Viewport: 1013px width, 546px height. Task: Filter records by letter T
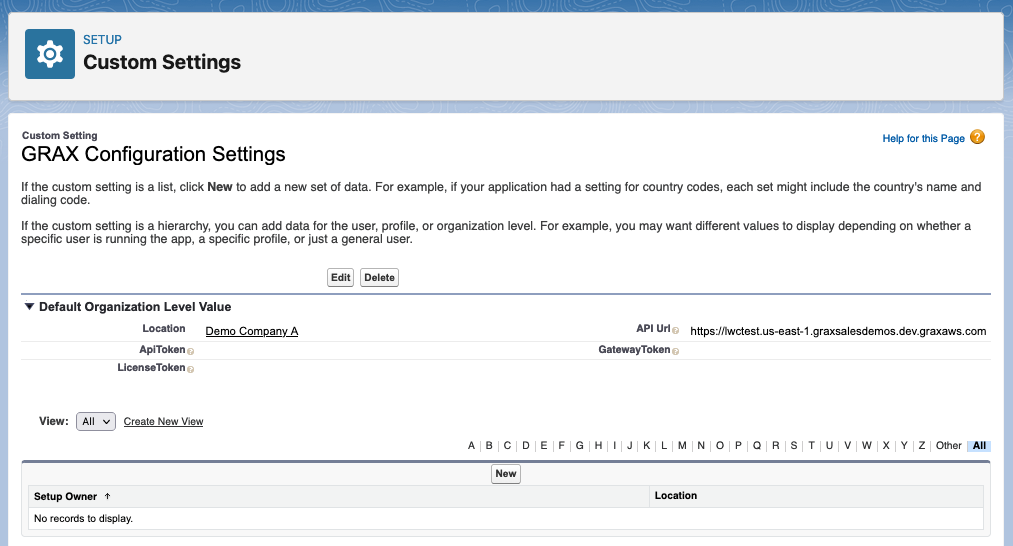(x=811, y=445)
